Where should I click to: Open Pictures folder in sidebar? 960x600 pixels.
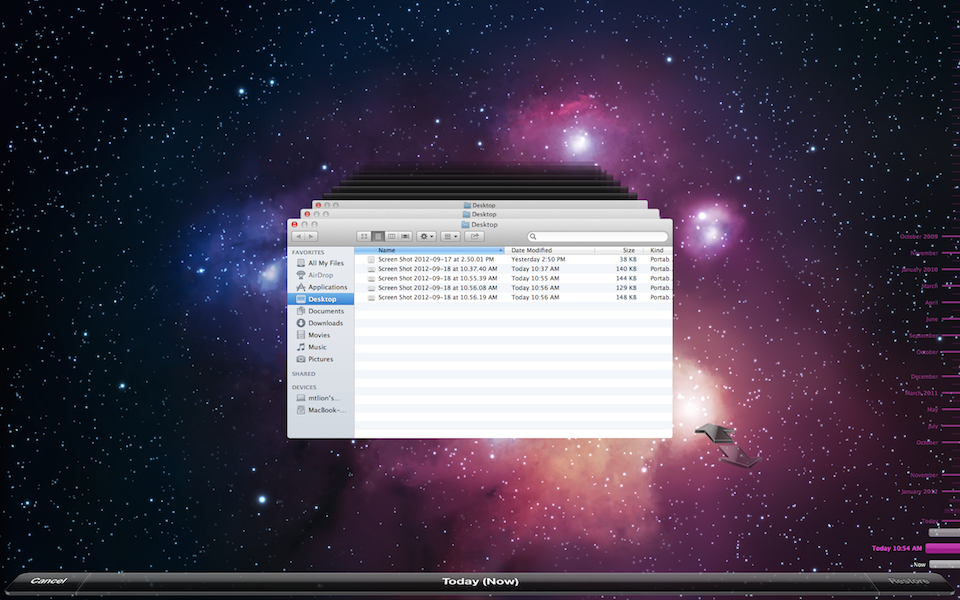(x=320, y=359)
